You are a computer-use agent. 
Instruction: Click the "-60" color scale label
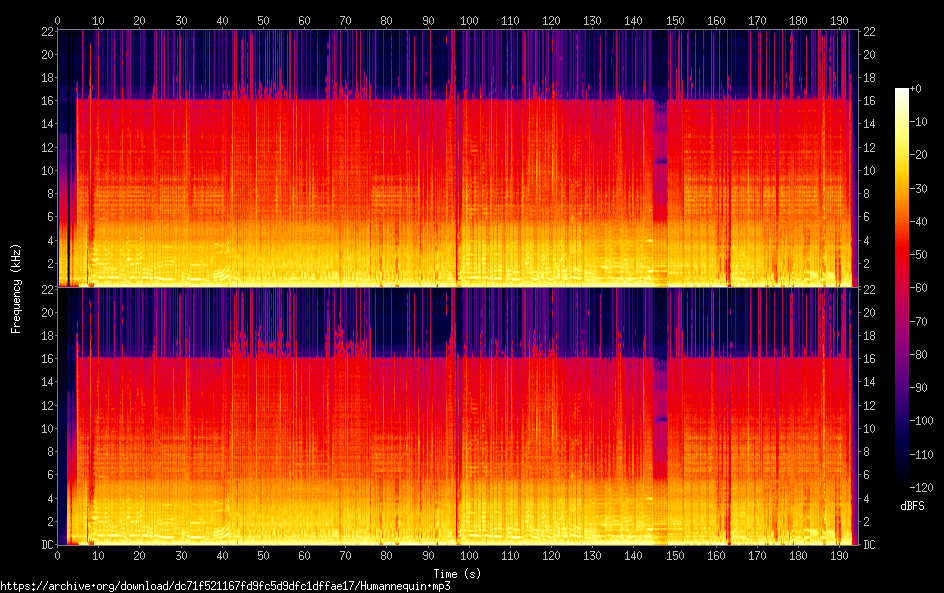[x=920, y=286]
